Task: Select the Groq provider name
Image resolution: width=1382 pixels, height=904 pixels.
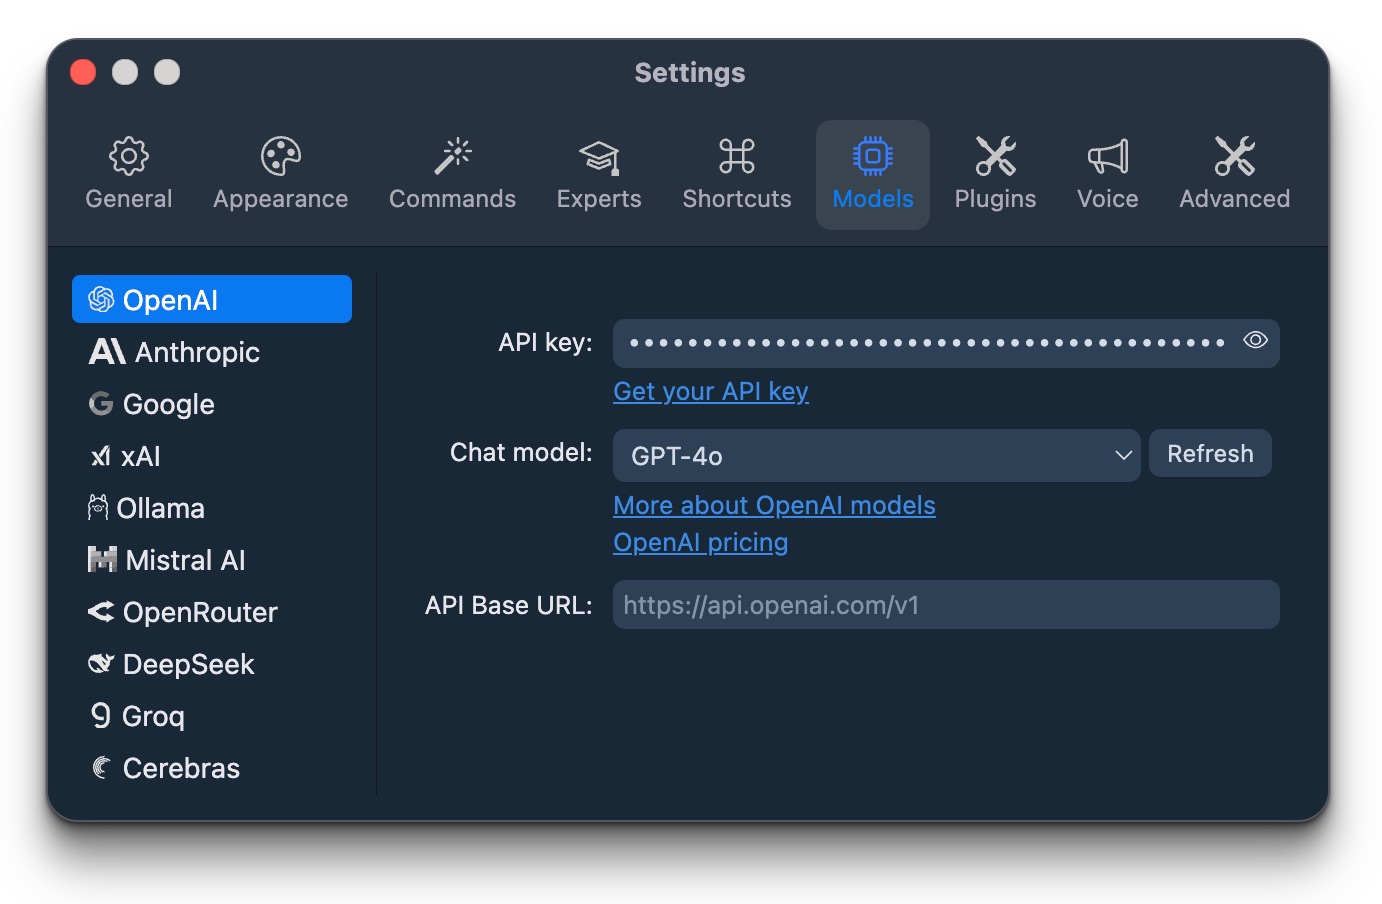Action: 153,716
